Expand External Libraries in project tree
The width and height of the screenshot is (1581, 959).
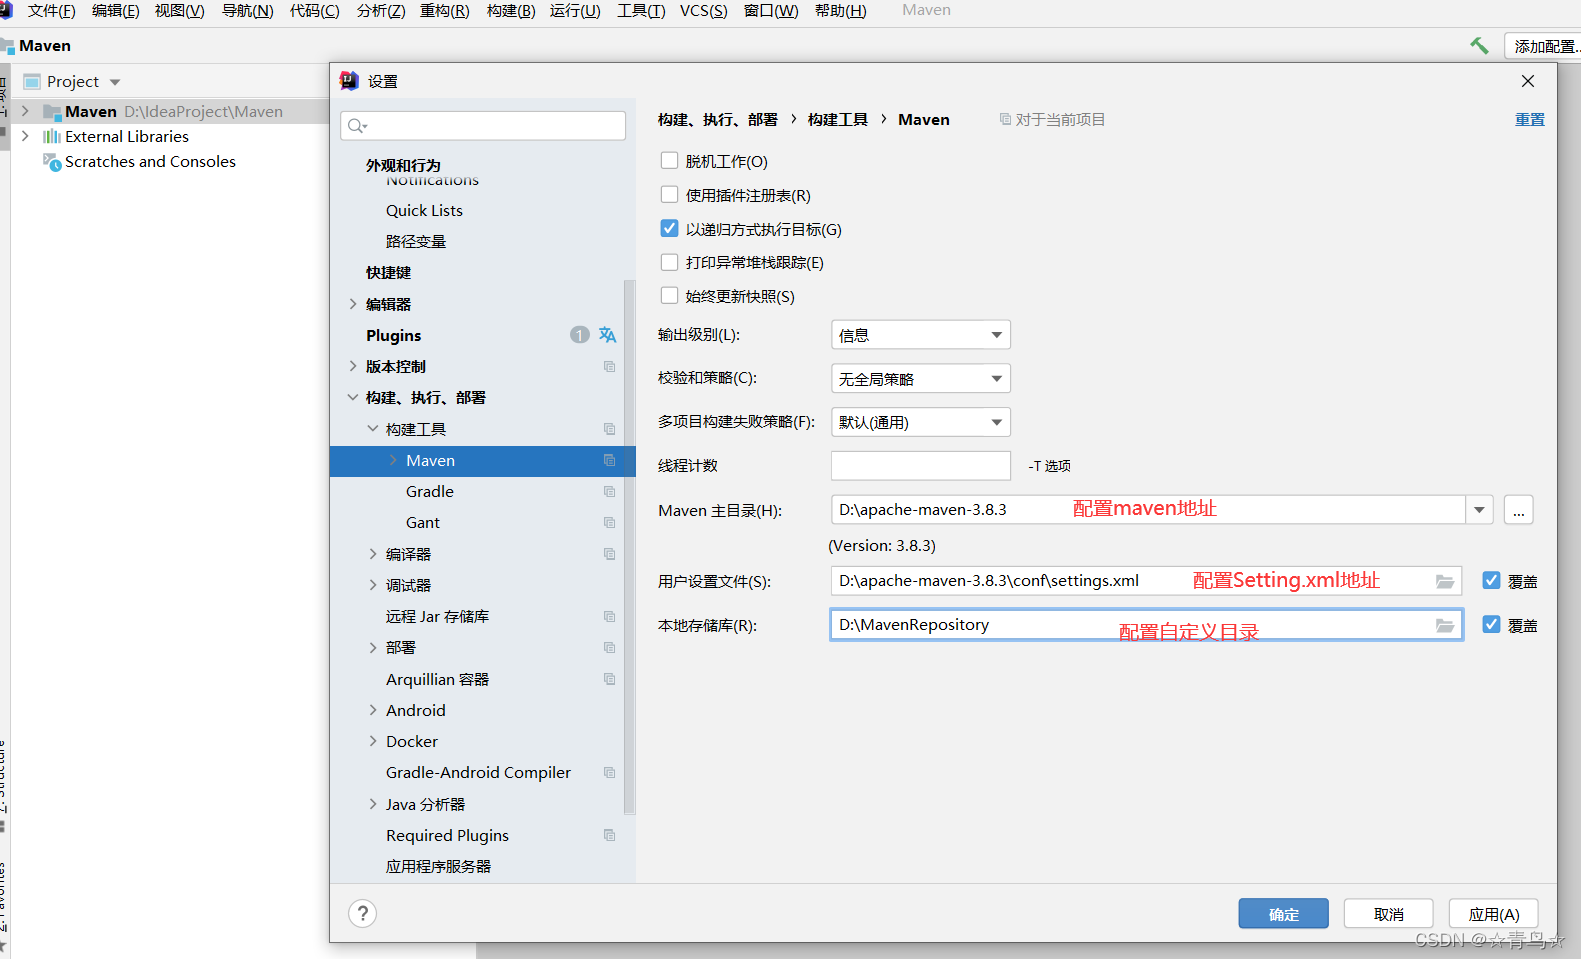(25, 136)
